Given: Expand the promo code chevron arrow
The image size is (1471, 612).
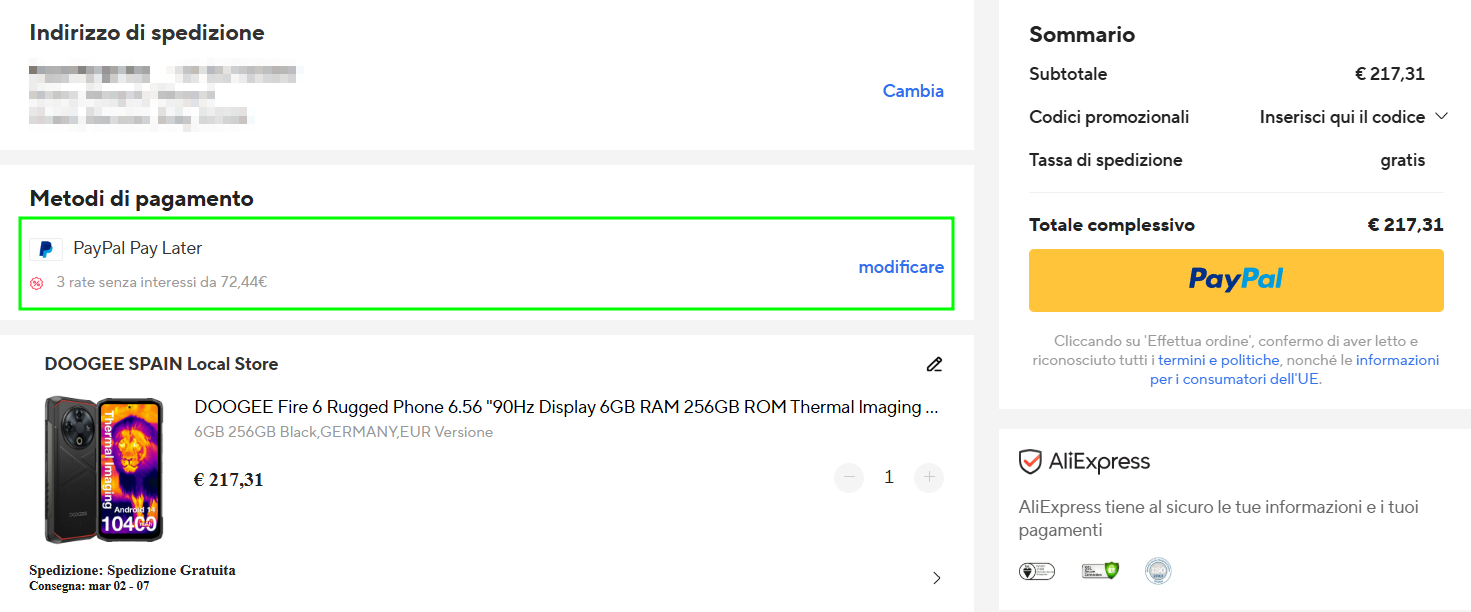Looking at the screenshot, I should point(1441,116).
